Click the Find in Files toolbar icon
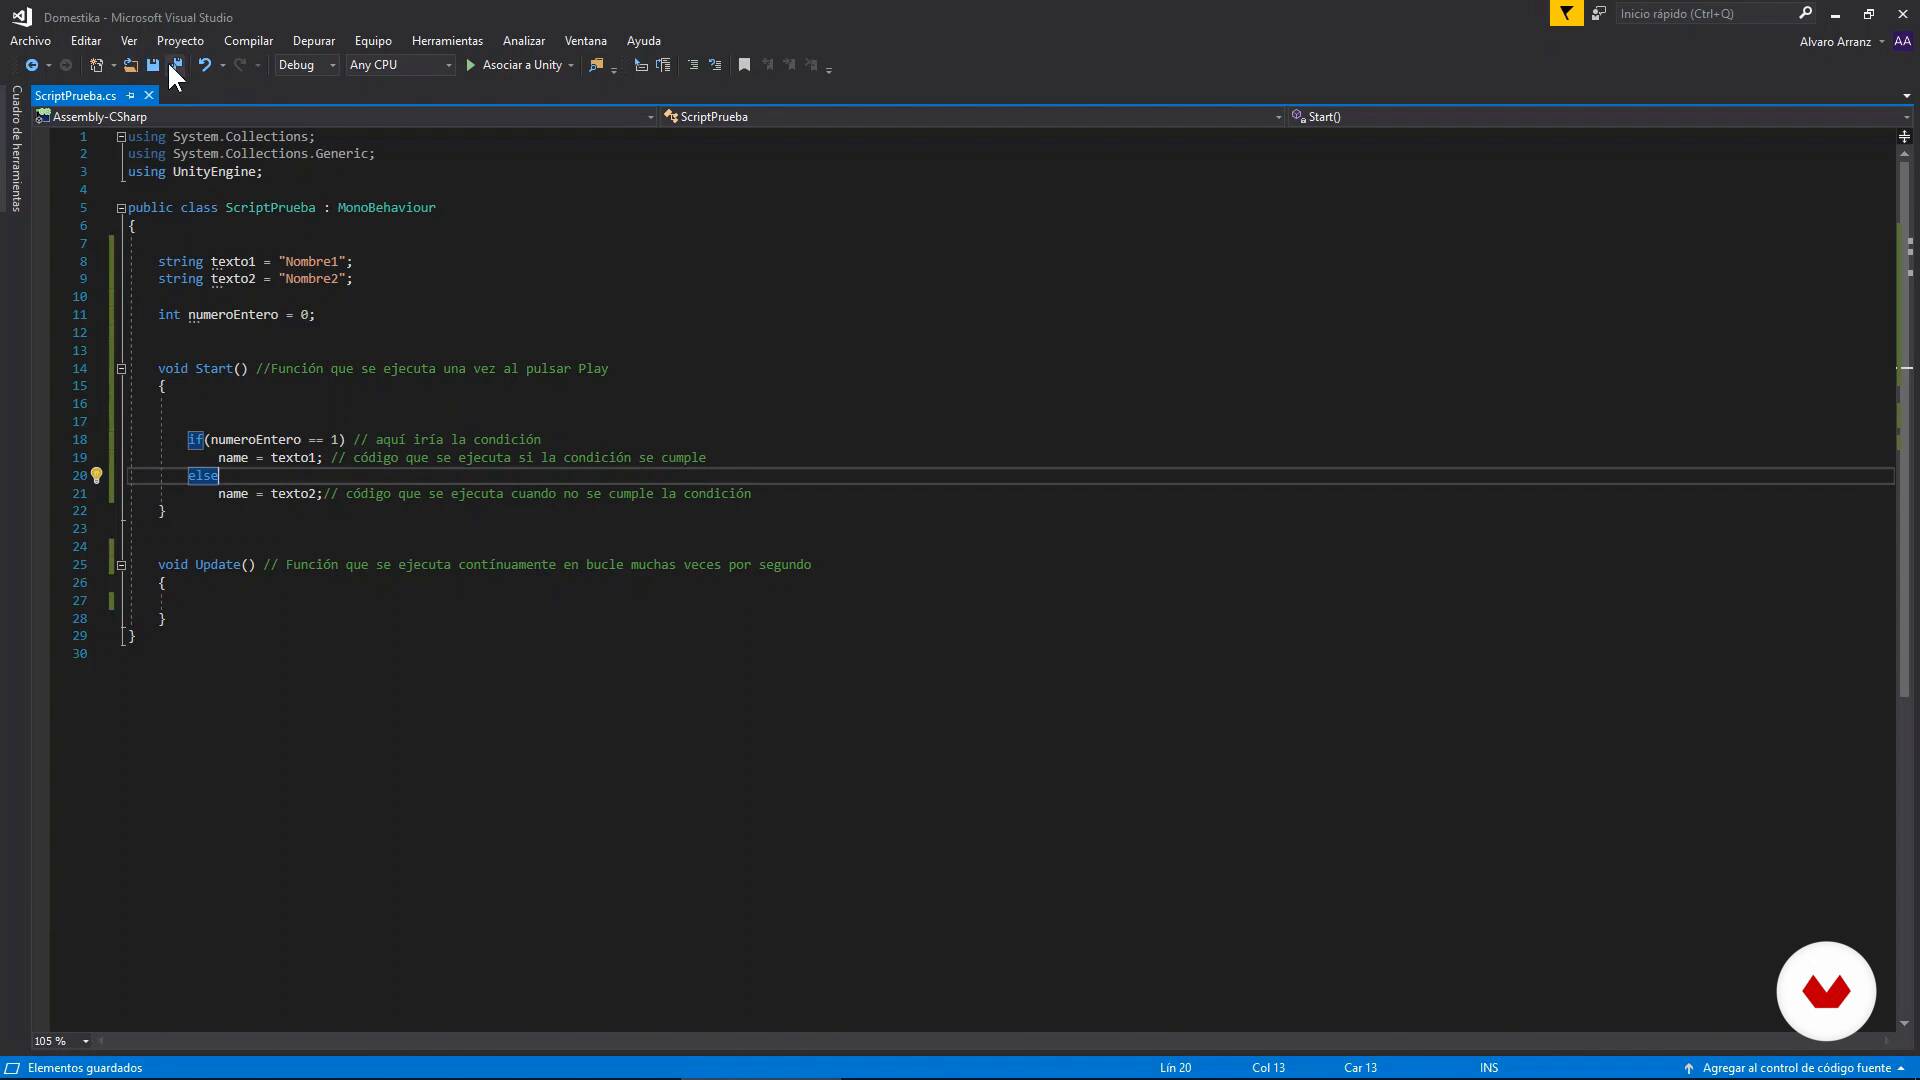The width and height of the screenshot is (1920, 1080). (596, 65)
